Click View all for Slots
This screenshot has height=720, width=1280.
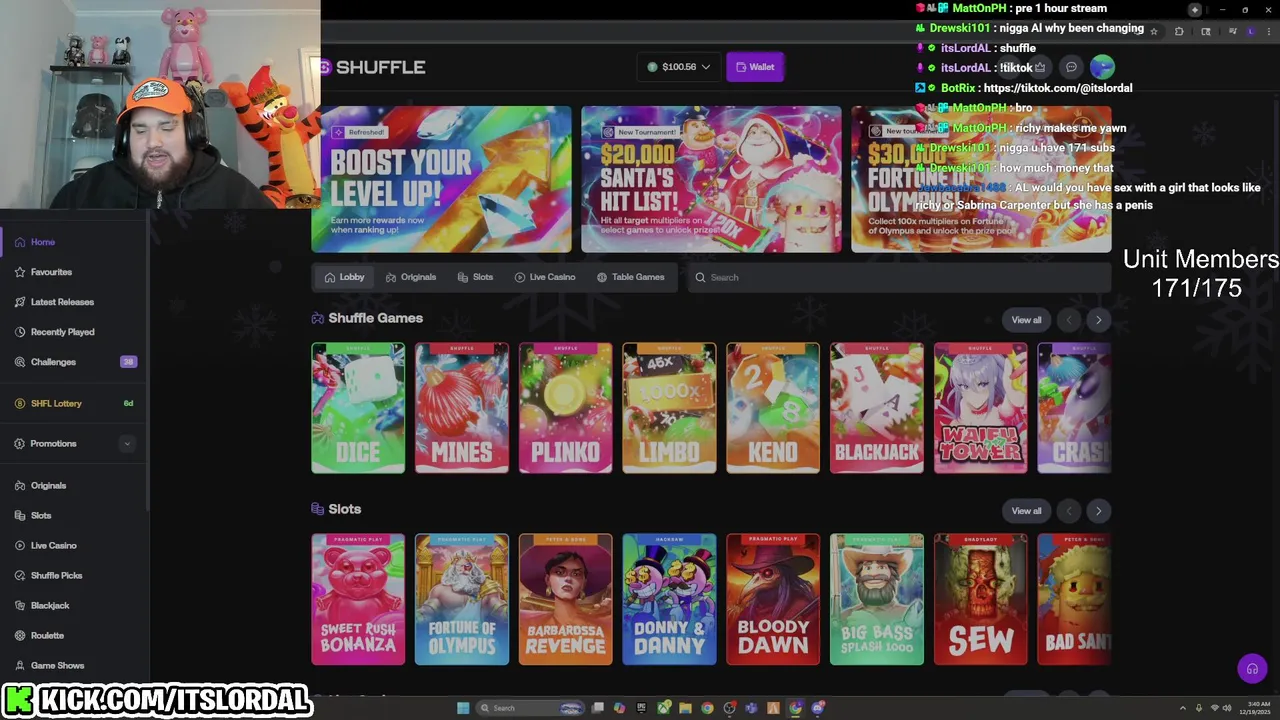click(1026, 511)
